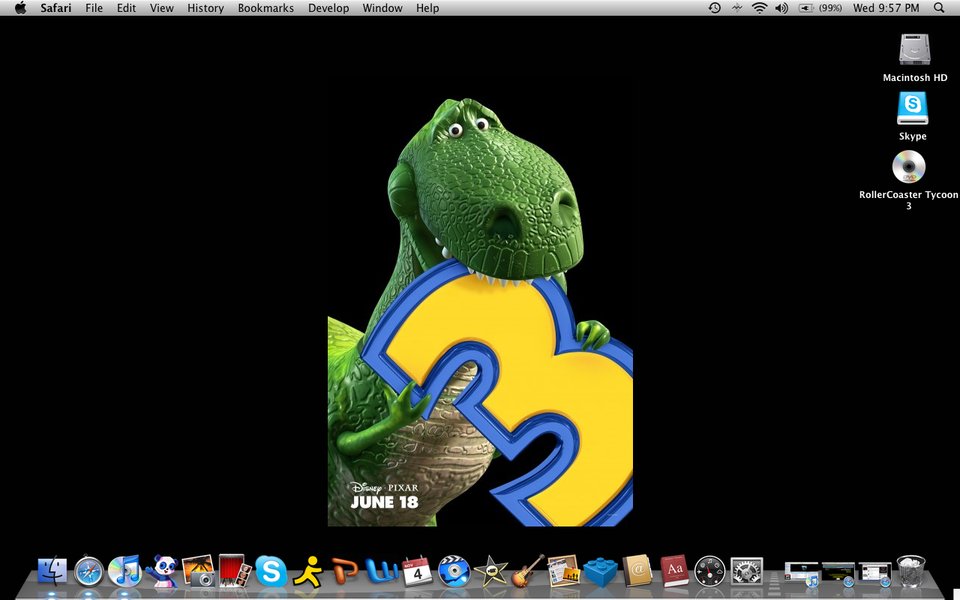This screenshot has height=600, width=960.
Task: Open the Edit menu
Action: tap(126, 8)
